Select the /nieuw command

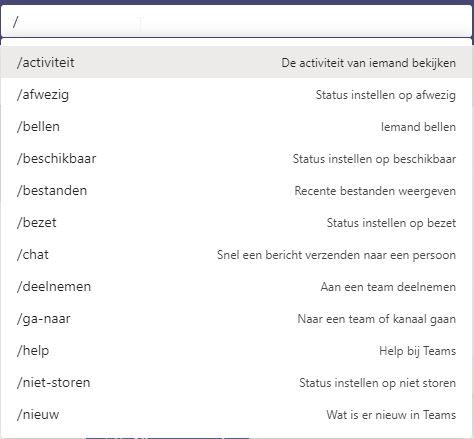(237, 414)
